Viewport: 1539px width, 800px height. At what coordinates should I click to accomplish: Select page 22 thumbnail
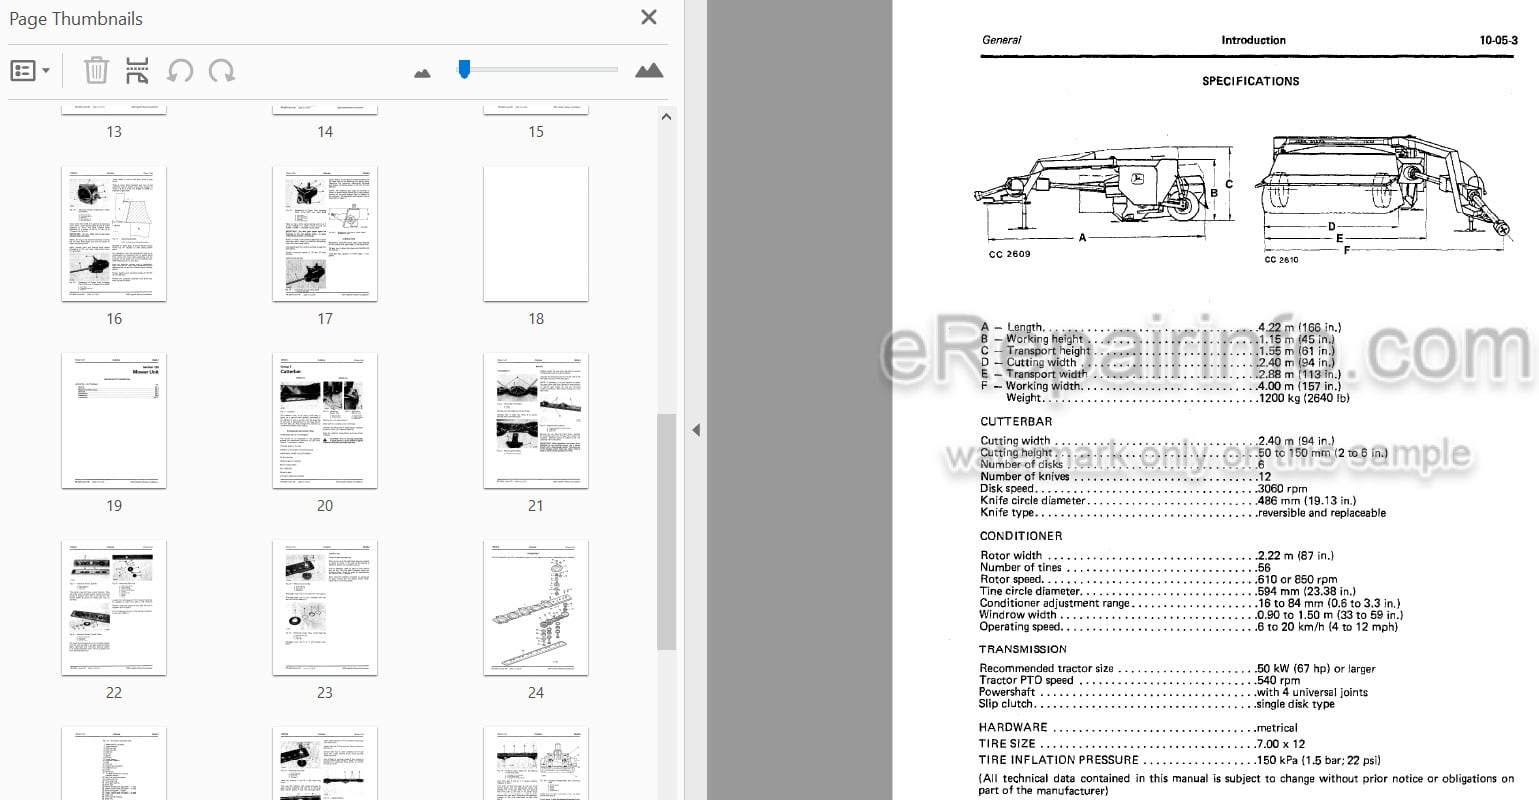[x=114, y=607]
